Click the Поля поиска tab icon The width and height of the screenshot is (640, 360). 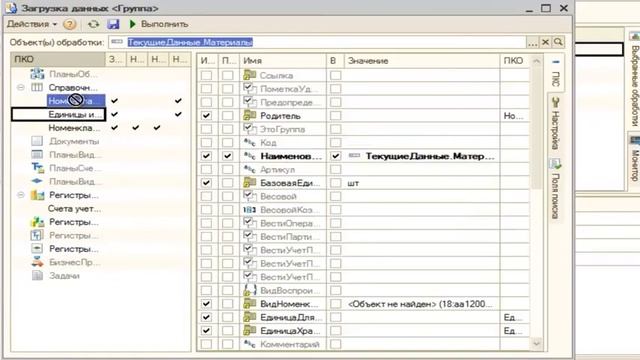pos(555,164)
